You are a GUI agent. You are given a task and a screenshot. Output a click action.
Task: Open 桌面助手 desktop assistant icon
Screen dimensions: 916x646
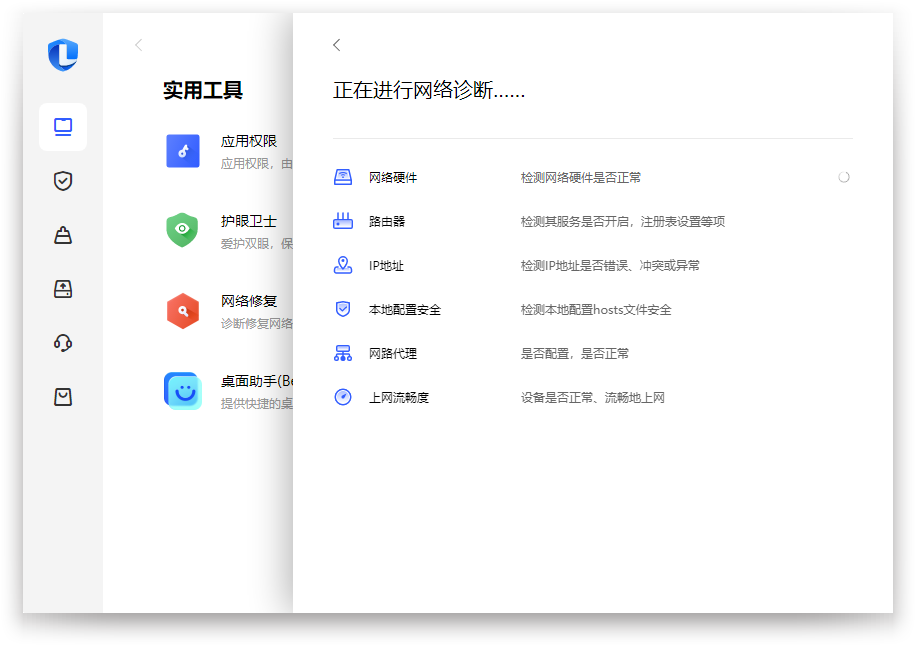(x=183, y=390)
